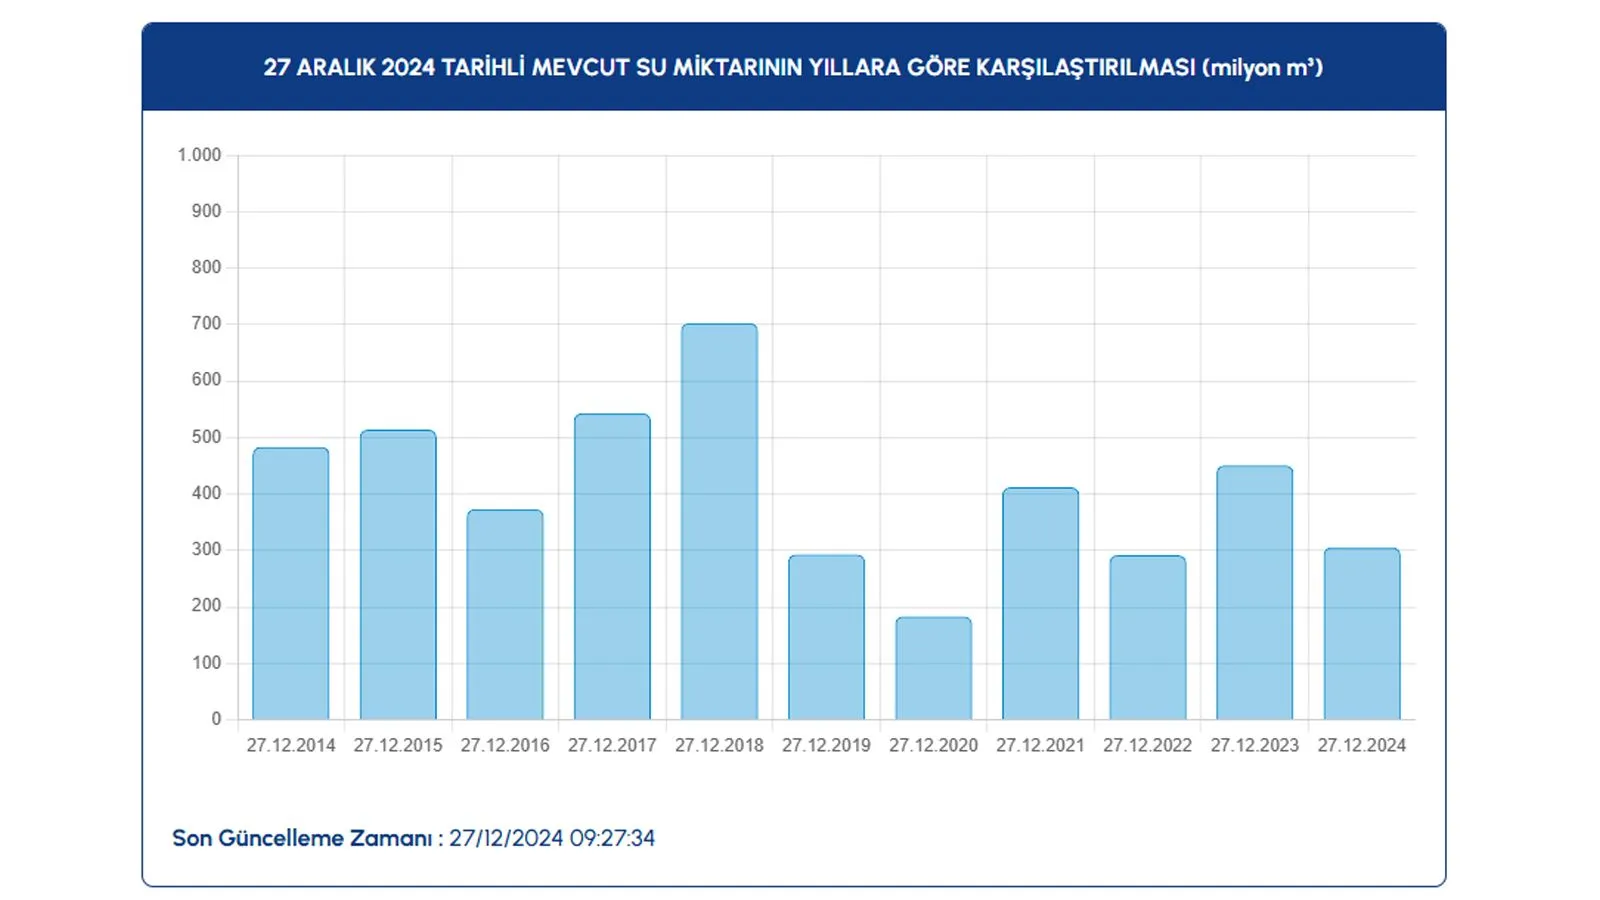Click the x-axis label 27.12.2024
The width and height of the screenshot is (1600, 900).
click(x=1361, y=745)
